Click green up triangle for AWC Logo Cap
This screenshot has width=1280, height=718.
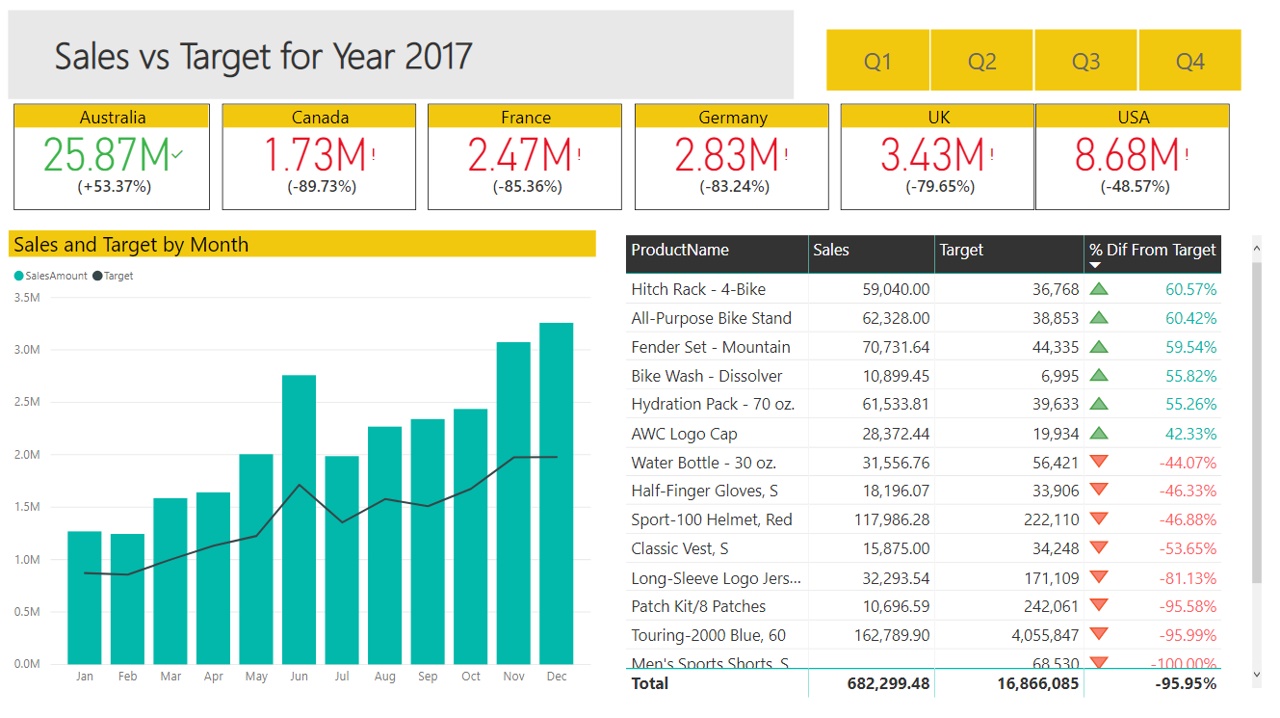click(1099, 433)
